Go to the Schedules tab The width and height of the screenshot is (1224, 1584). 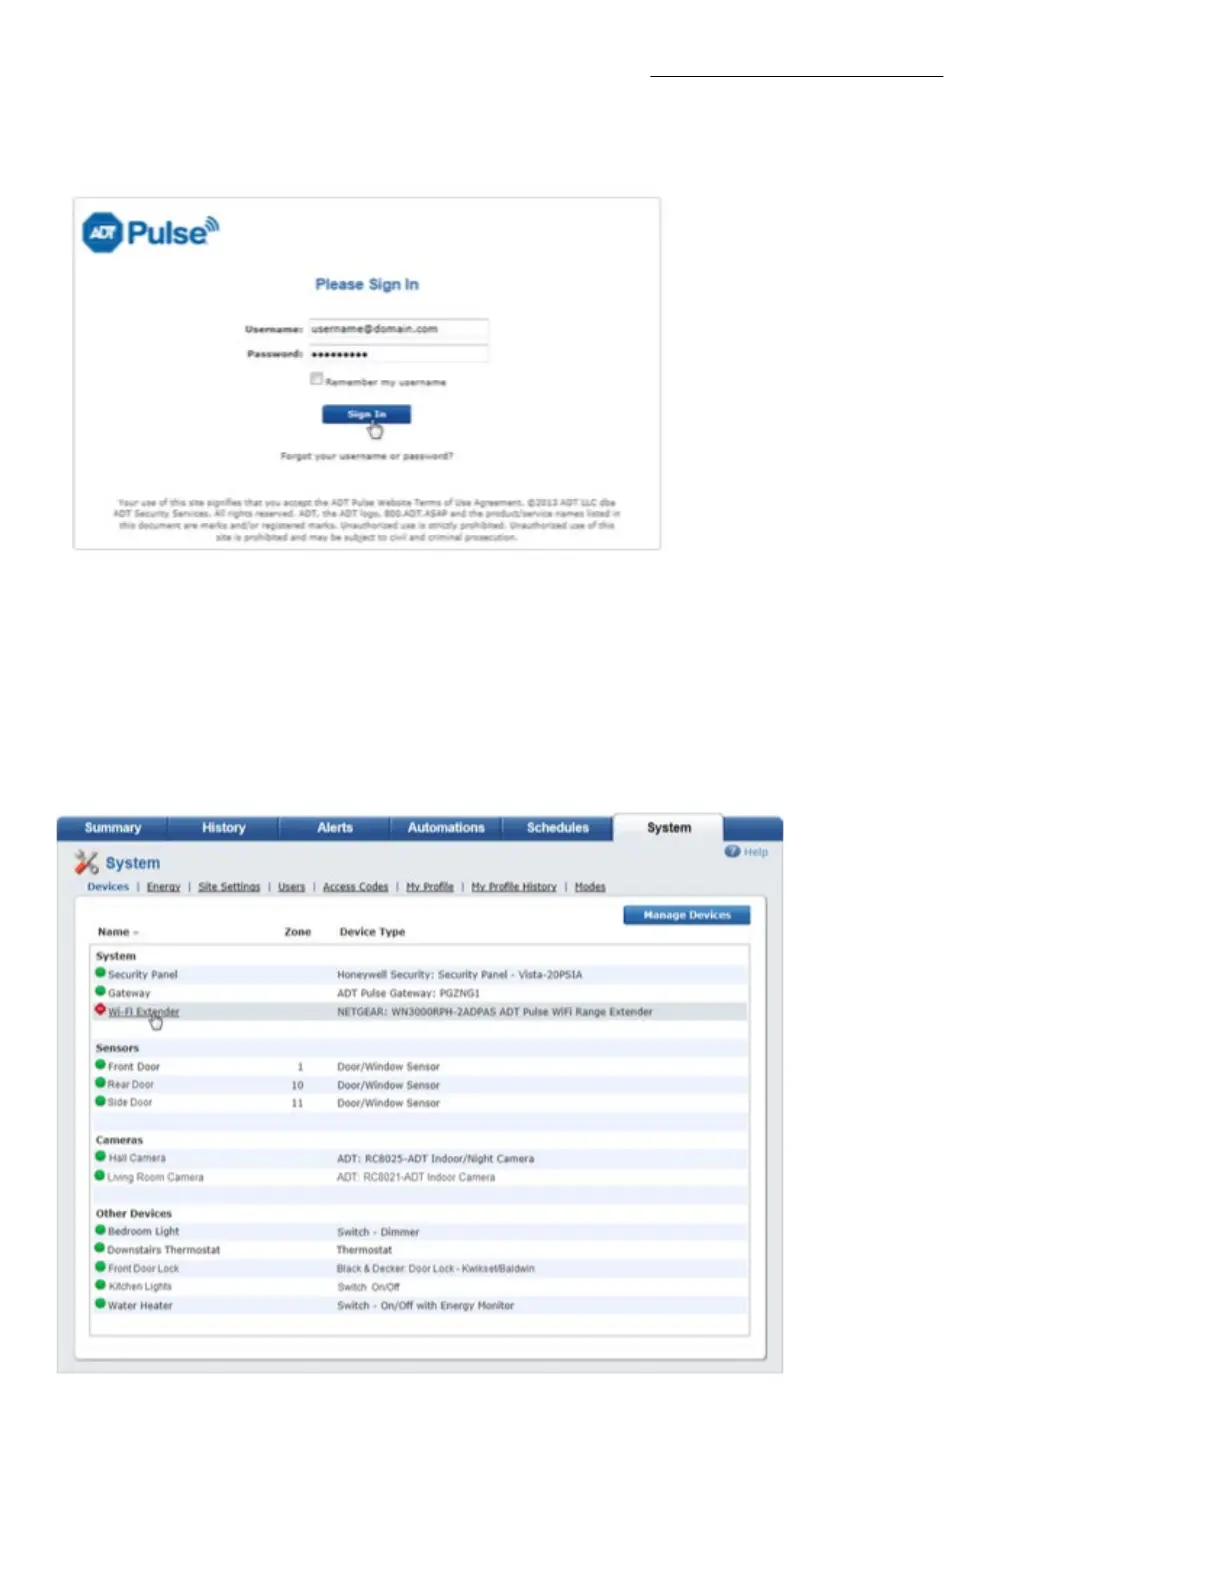557,828
